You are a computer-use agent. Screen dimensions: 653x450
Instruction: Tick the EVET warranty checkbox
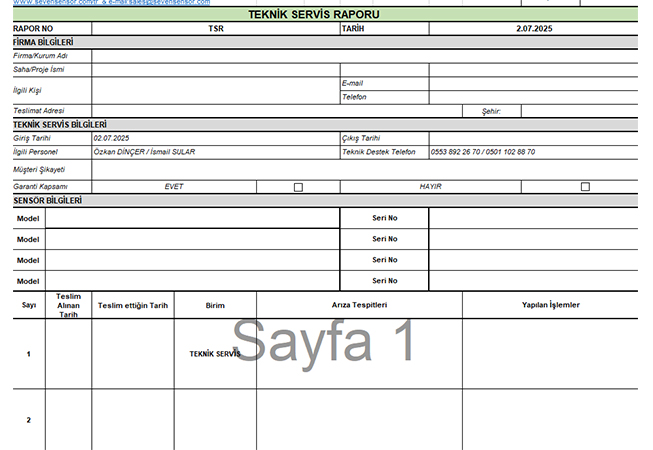coord(298,187)
